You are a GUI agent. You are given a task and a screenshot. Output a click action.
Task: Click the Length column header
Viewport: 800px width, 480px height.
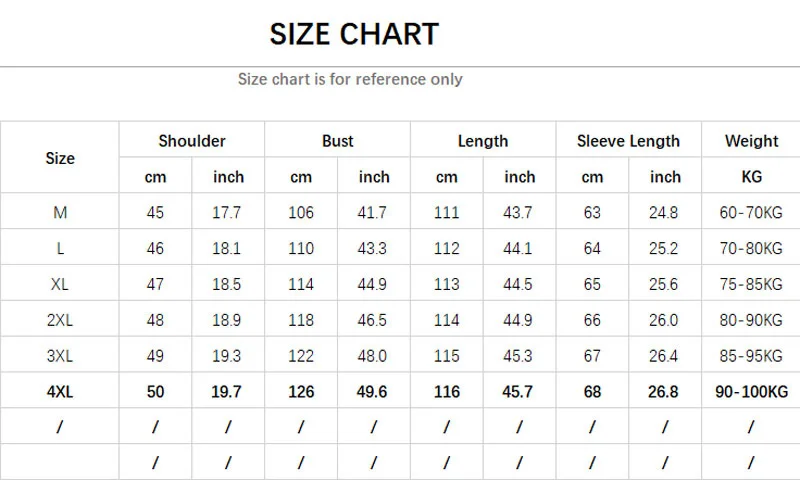point(483,141)
